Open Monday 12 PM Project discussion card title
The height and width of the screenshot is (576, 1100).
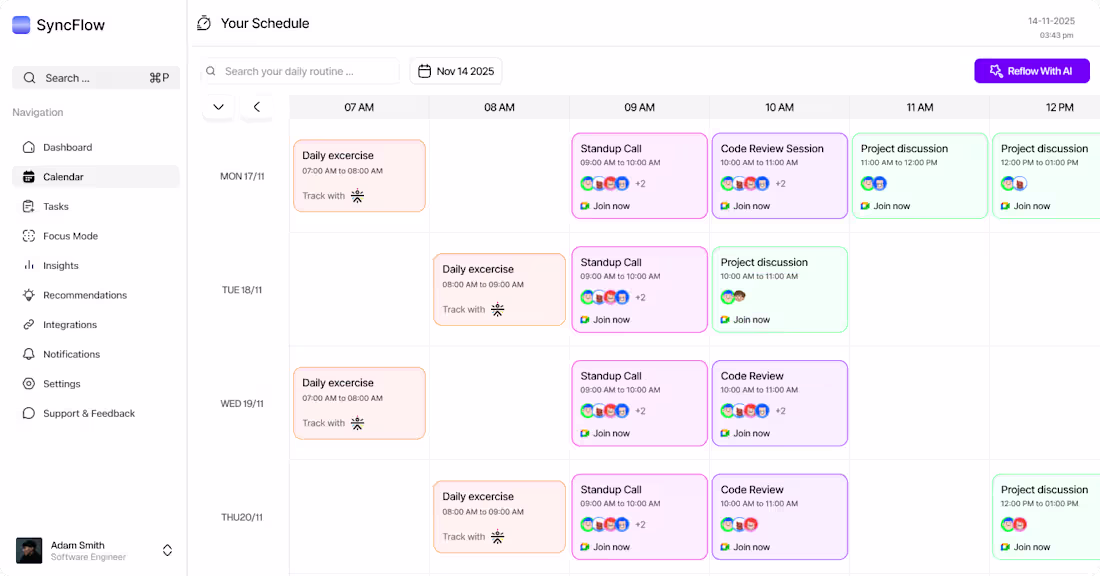pos(1044,149)
